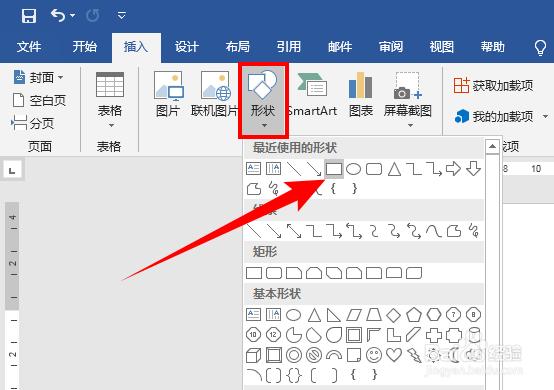Viewport: 554px width, 390px height.
Task: Pick snip single corner rectangle under 矩形
Action: click(x=294, y=273)
